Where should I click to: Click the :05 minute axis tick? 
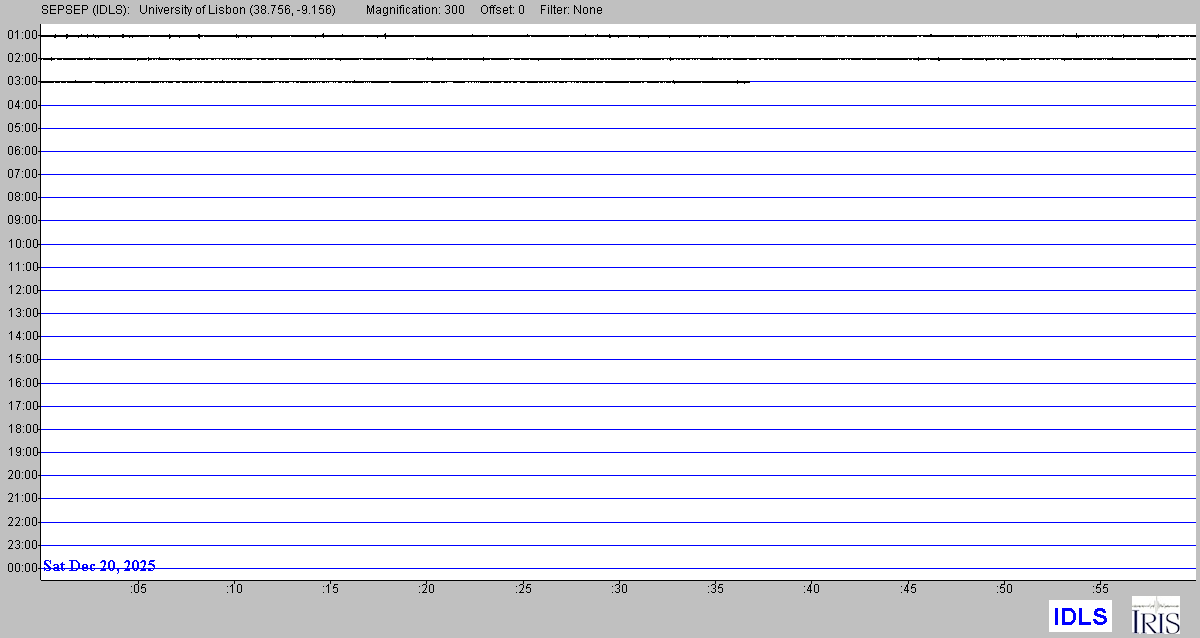[x=138, y=589]
